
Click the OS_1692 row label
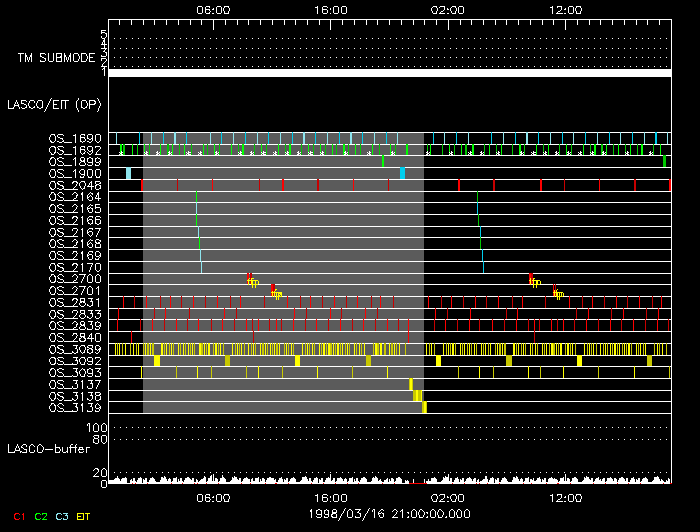75,150
